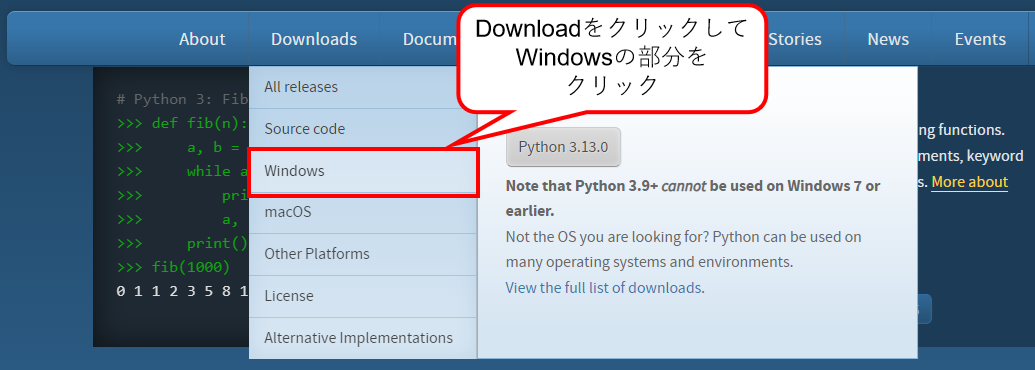
Task: Click the 'Not the OS you are looking for?' text
Action: (x=606, y=236)
